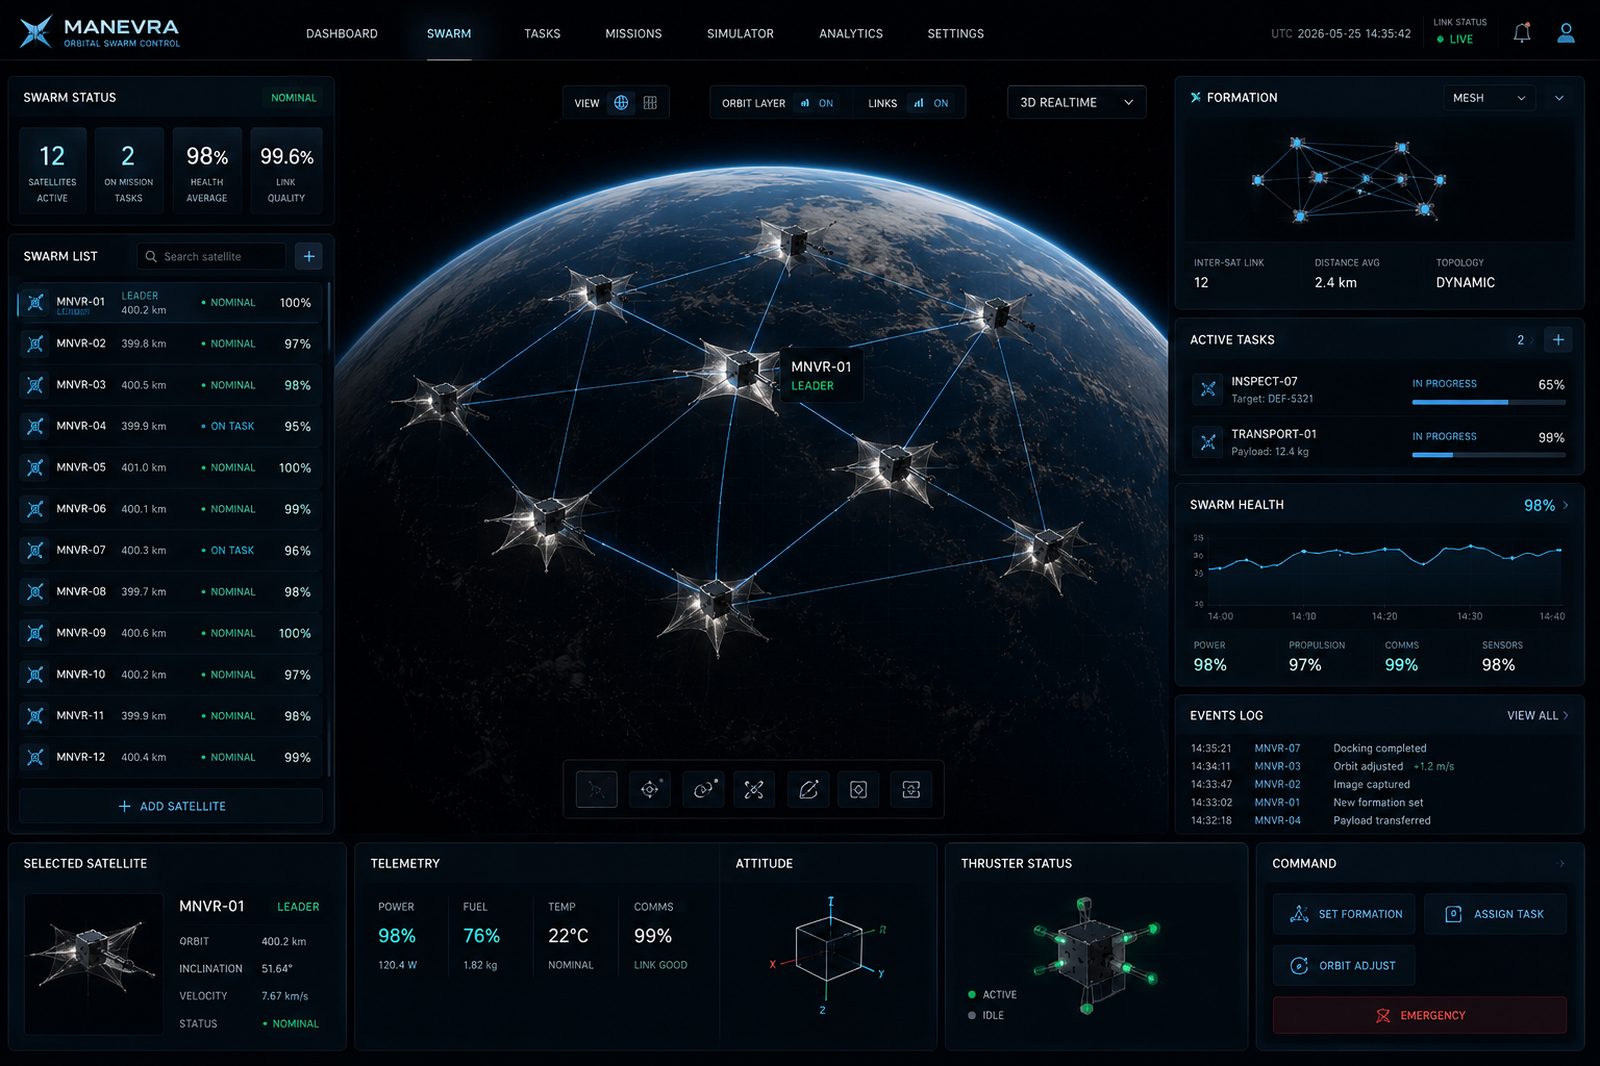Click the MNVR-12 satellite icon in the swarm list
Image resolution: width=1600 pixels, height=1066 pixels.
point(36,757)
